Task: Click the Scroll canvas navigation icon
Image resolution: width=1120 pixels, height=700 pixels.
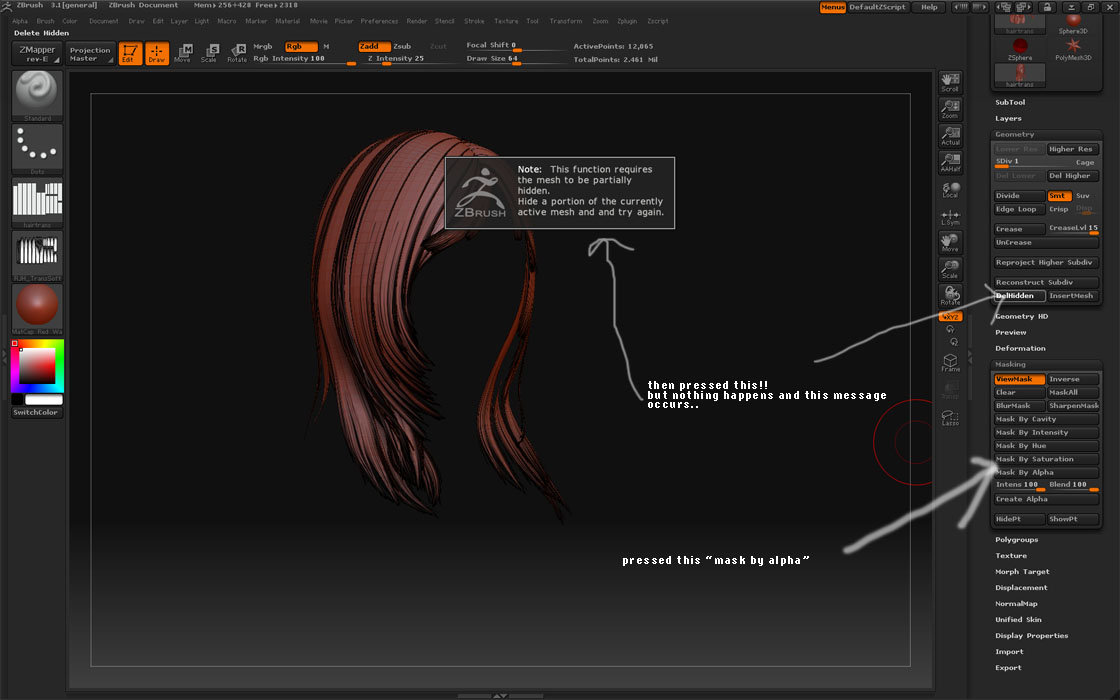Action: [950, 82]
